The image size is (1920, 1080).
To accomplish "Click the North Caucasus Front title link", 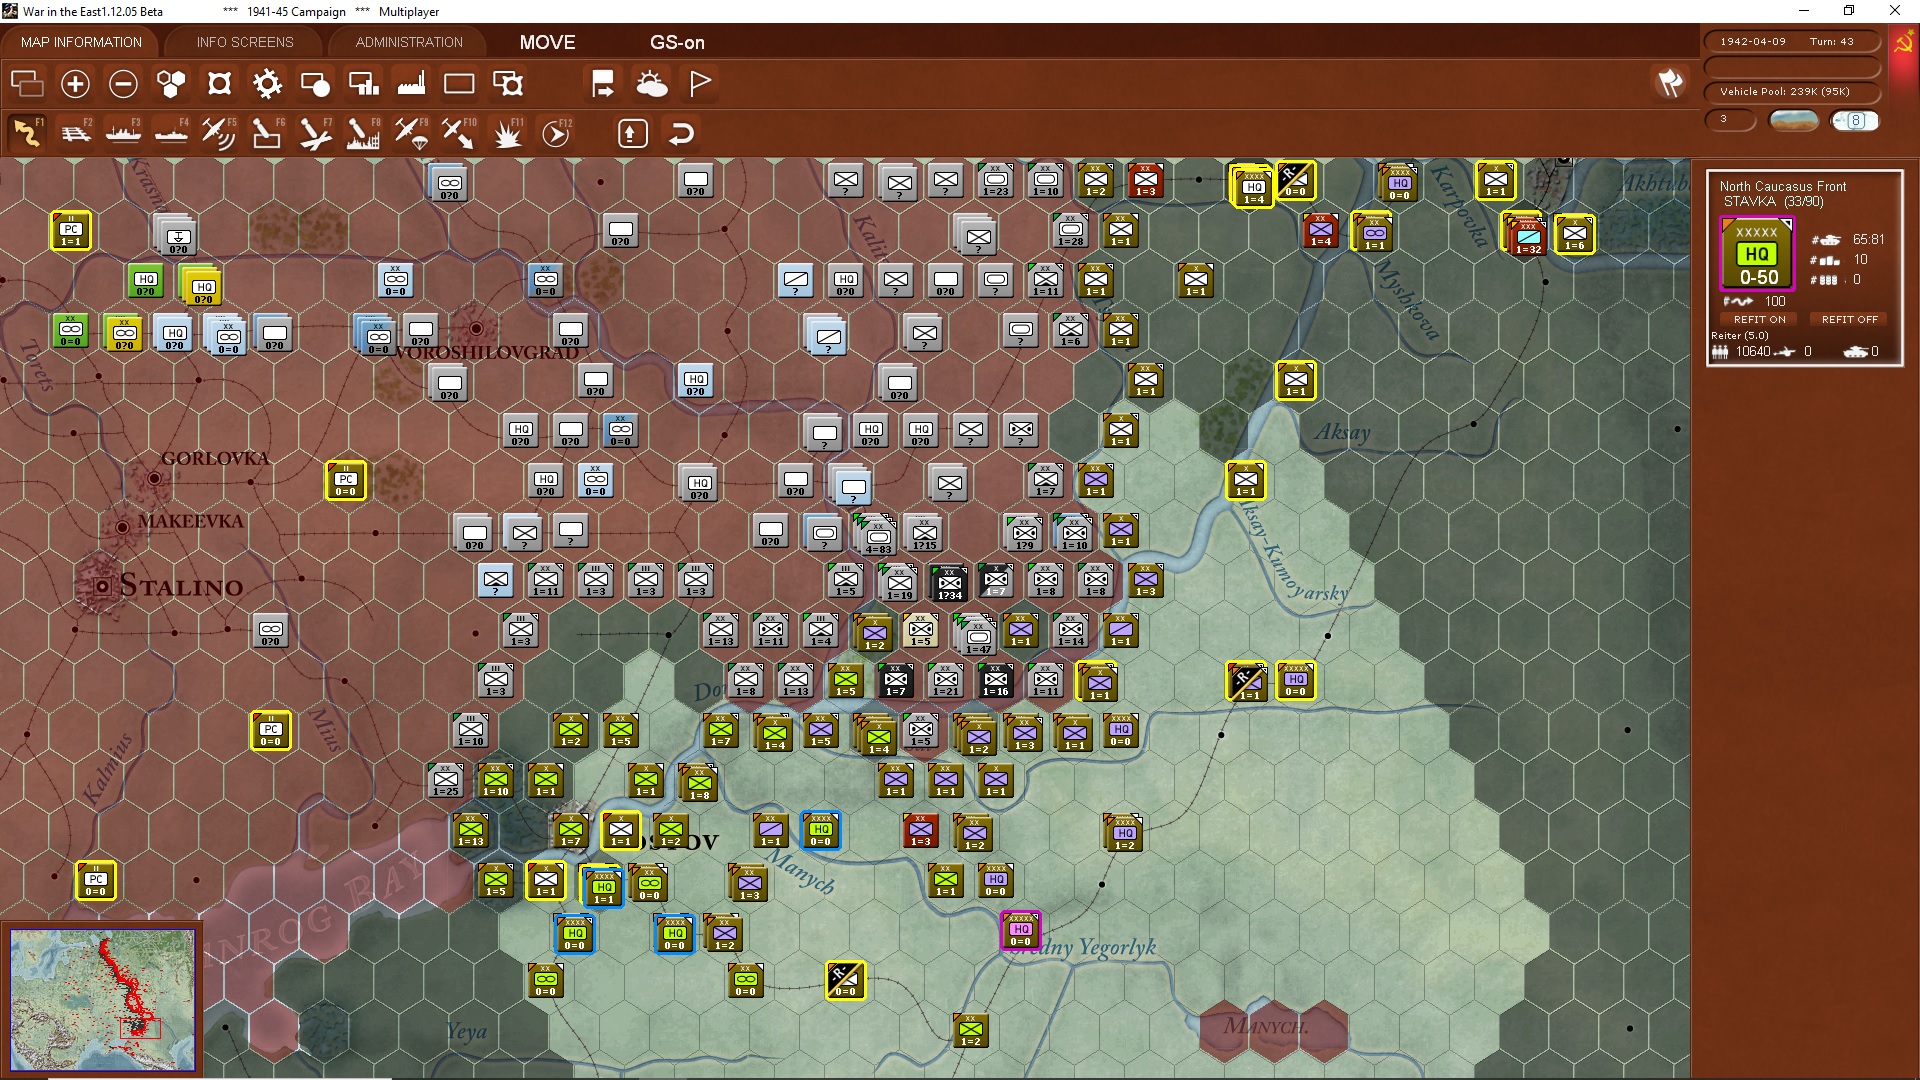I will (1783, 186).
